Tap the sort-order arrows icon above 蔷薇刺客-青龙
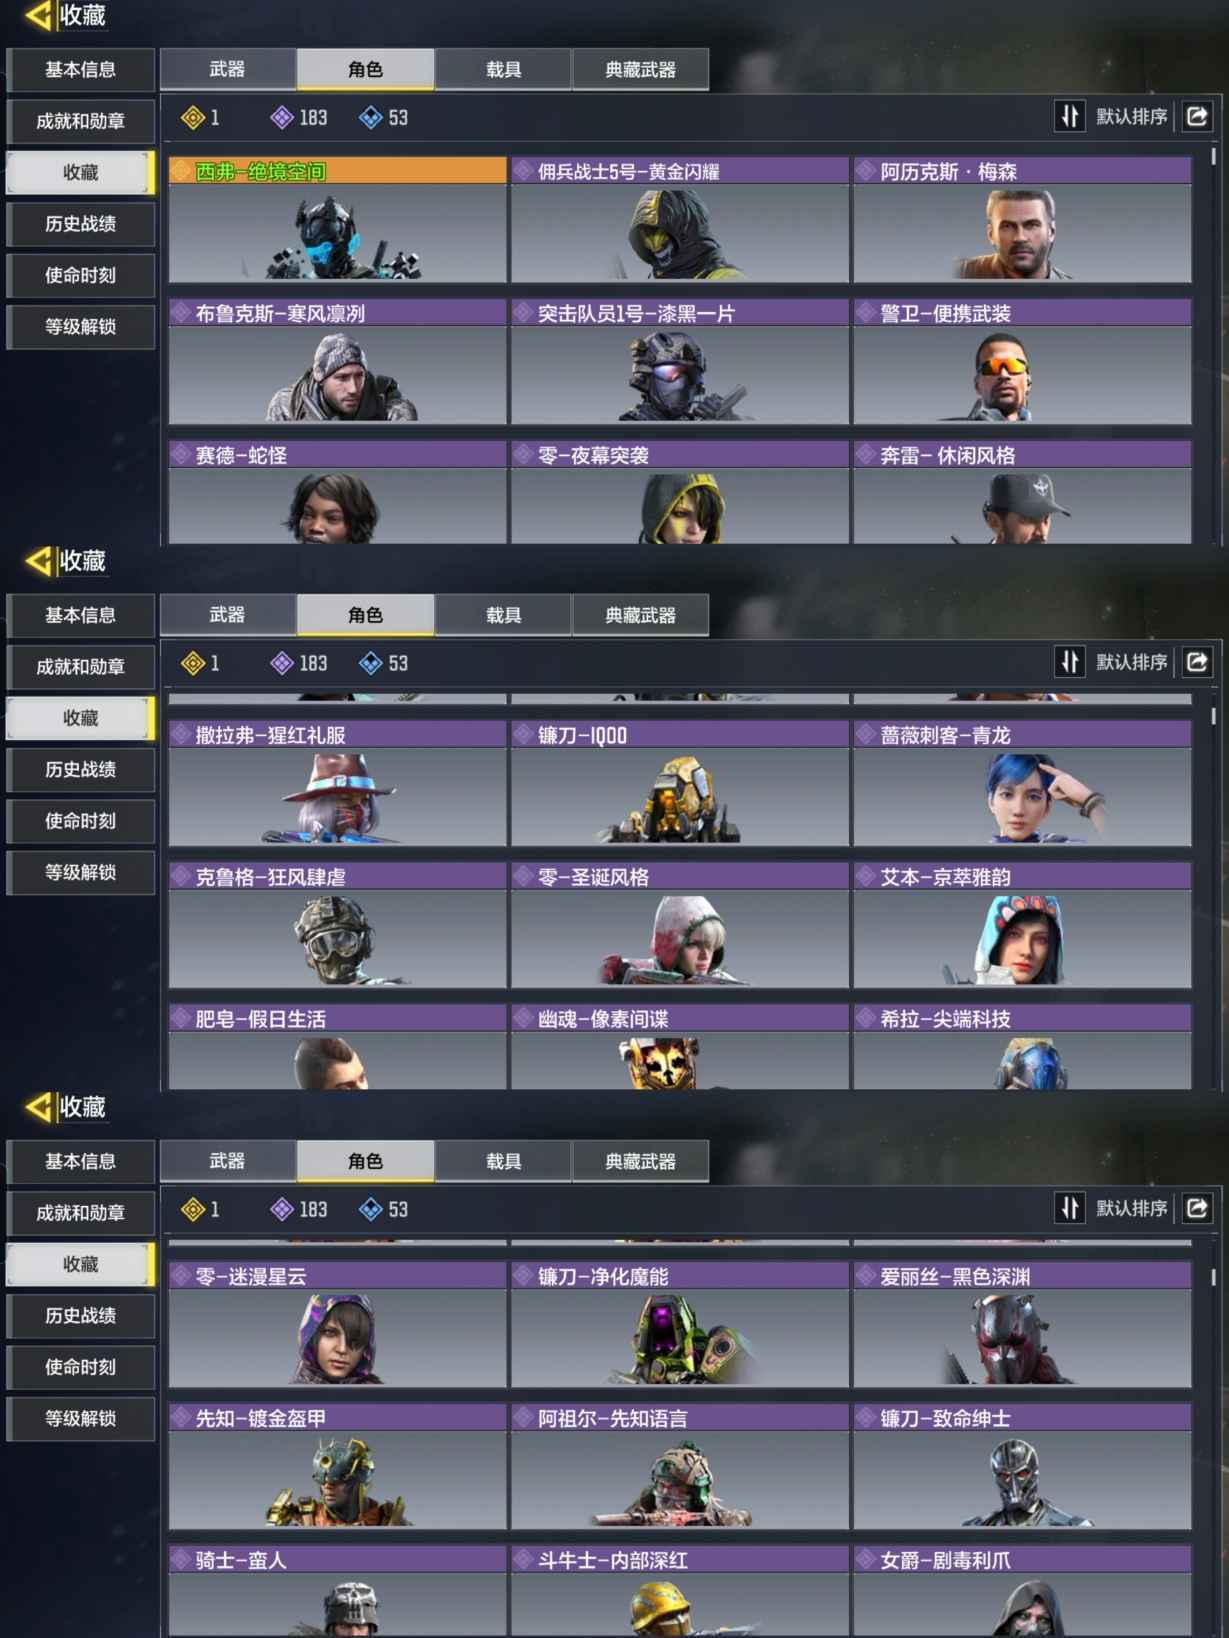 point(1070,662)
